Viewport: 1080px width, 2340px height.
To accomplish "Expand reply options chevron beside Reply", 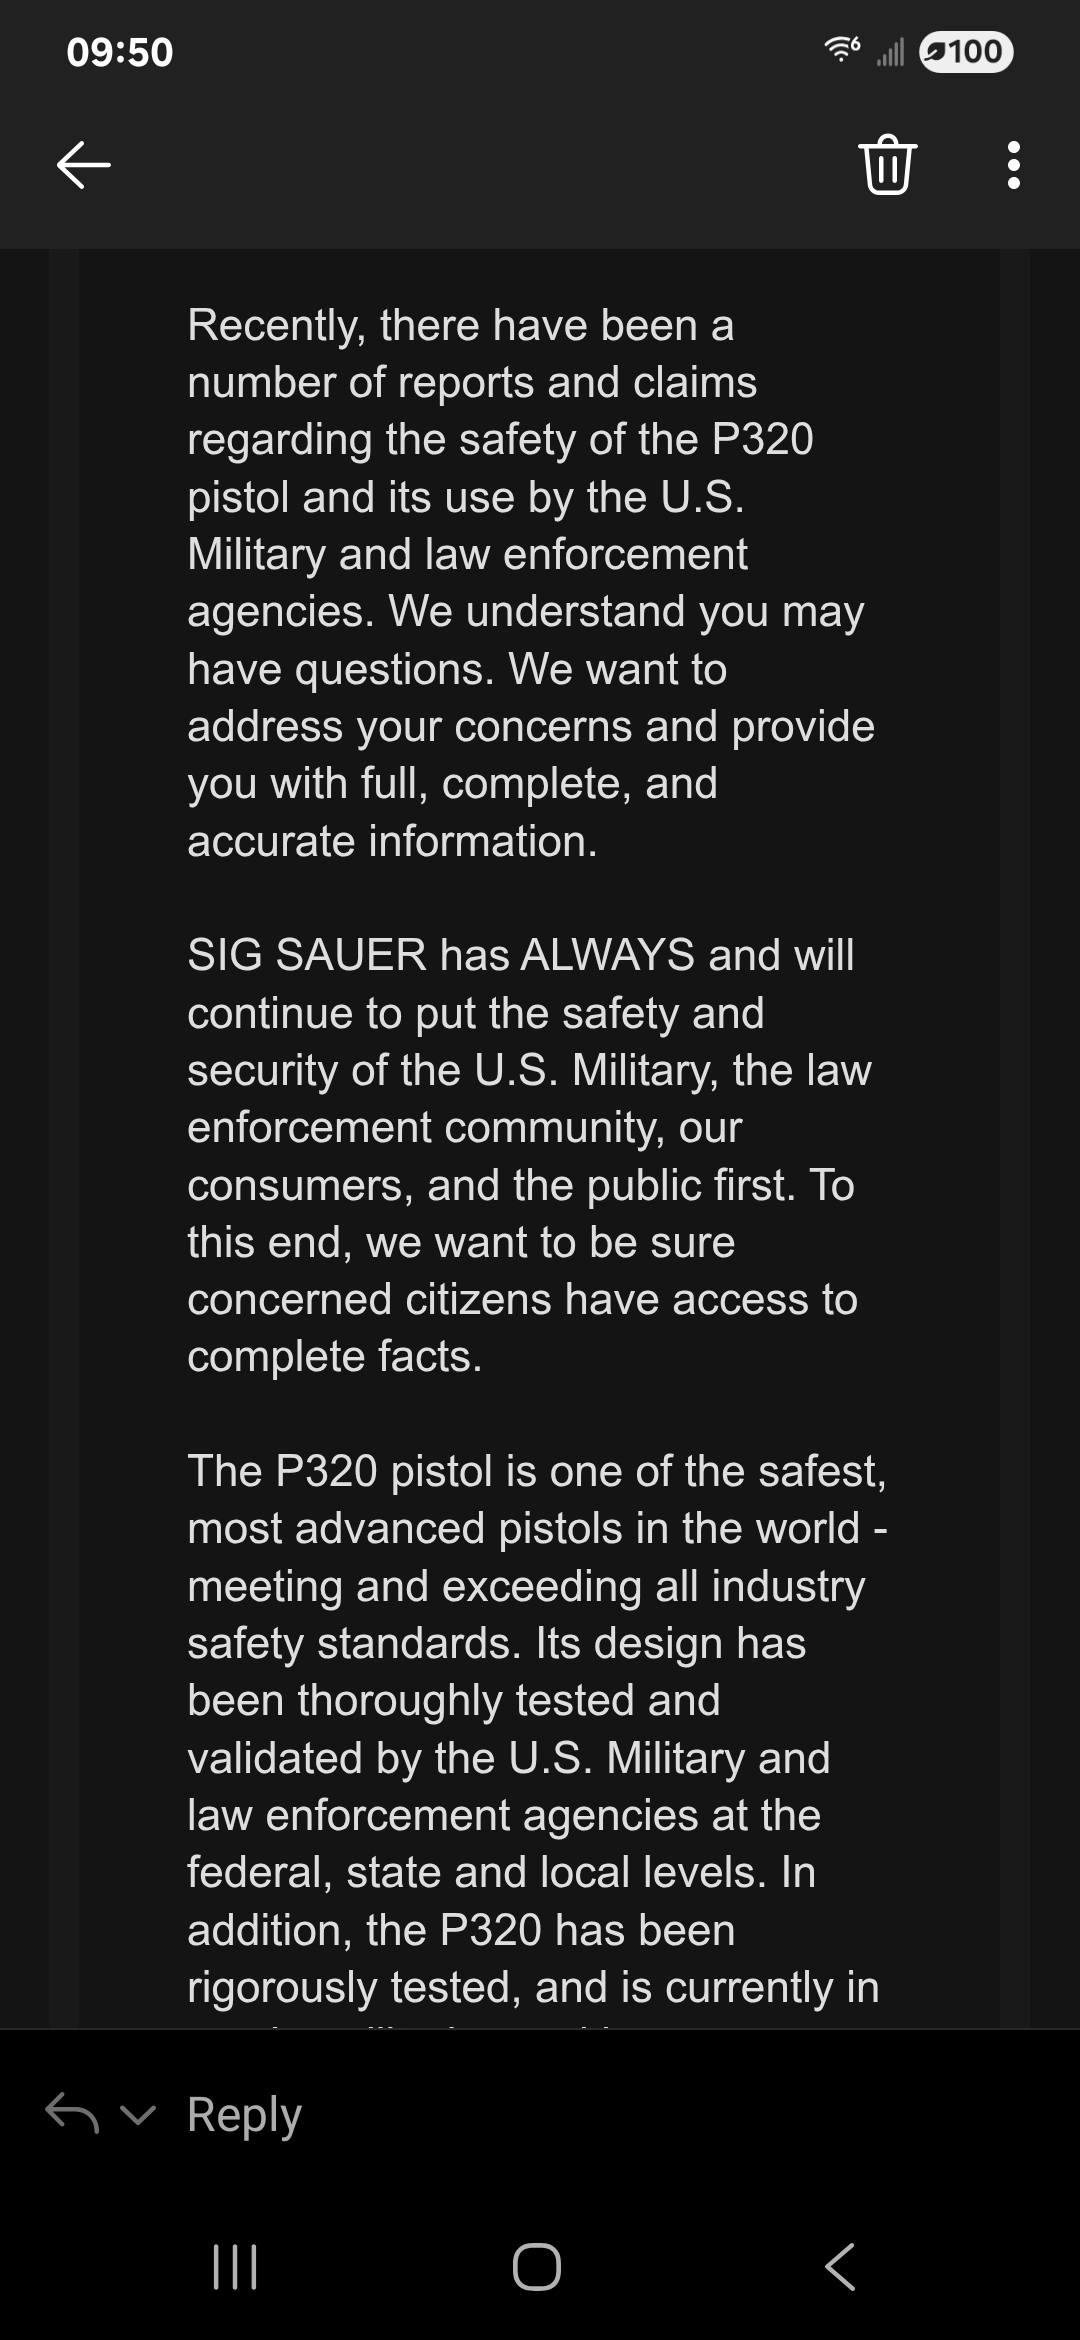I will coord(138,2114).
